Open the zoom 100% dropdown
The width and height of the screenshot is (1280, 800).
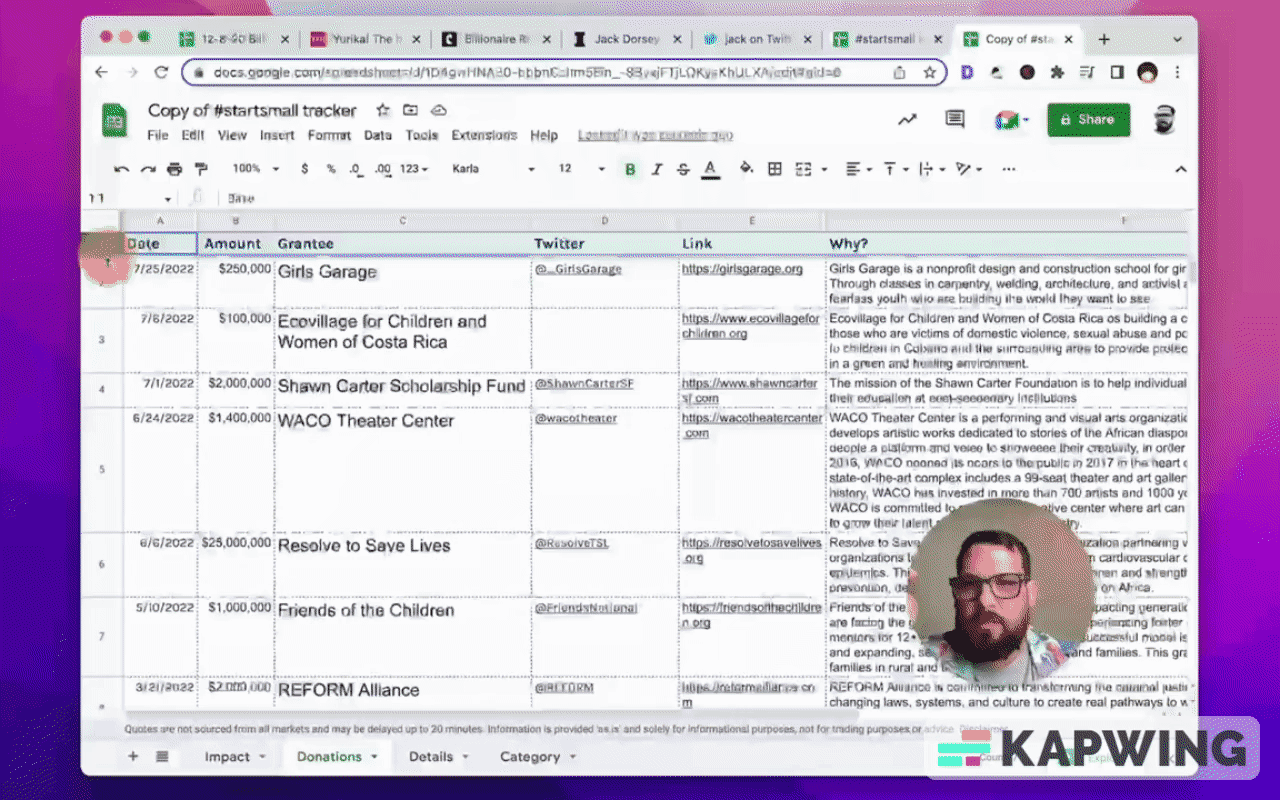coord(256,169)
